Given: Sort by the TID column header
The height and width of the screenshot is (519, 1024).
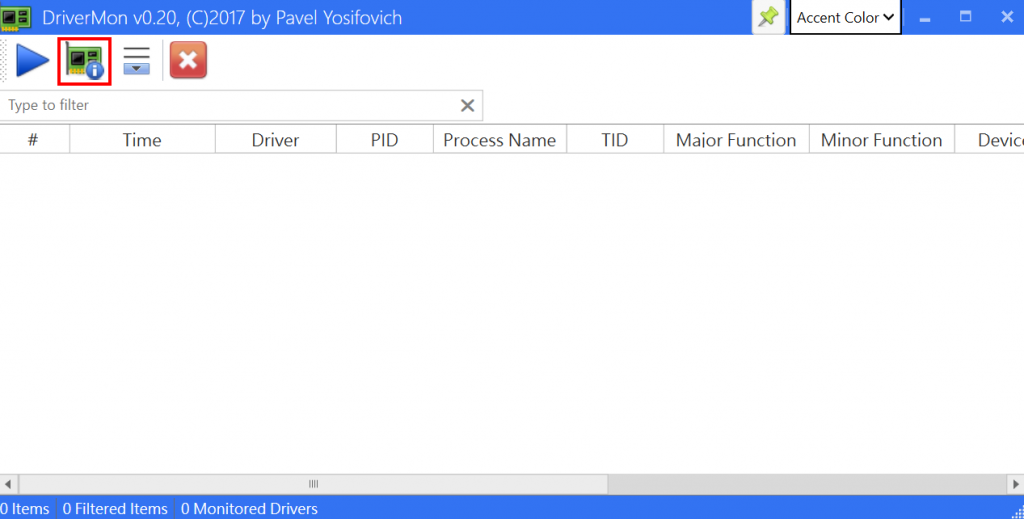Looking at the screenshot, I should [x=615, y=140].
